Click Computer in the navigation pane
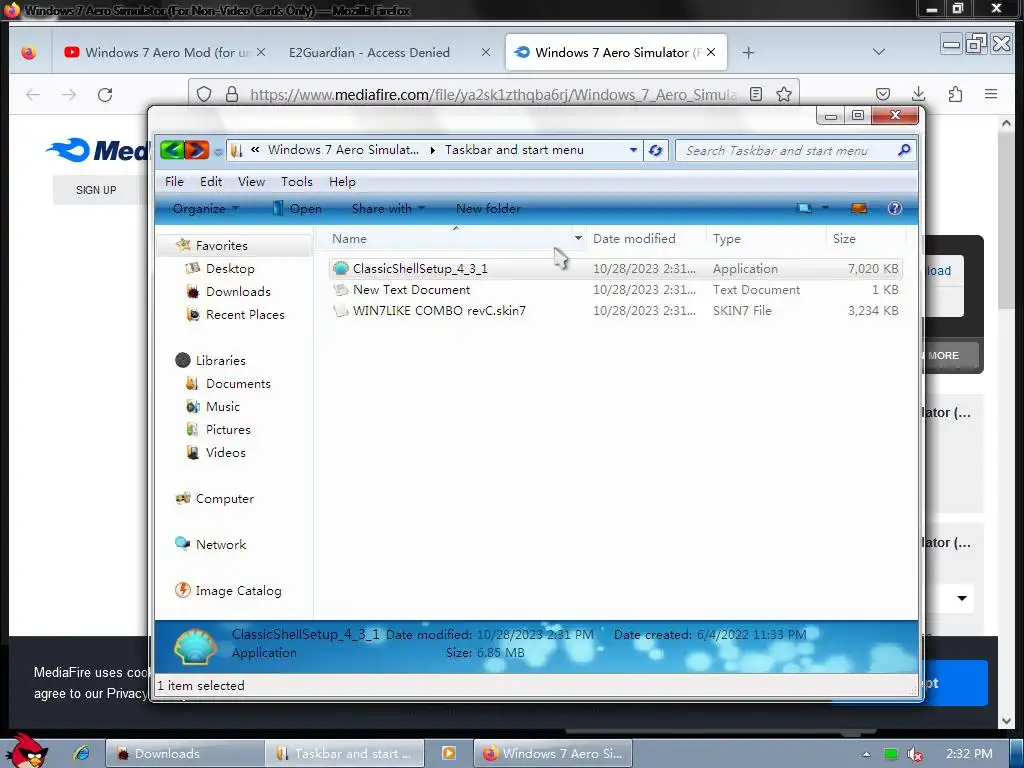This screenshot has width=1024, height=768. pyautogui.click(x=225, y=498)
